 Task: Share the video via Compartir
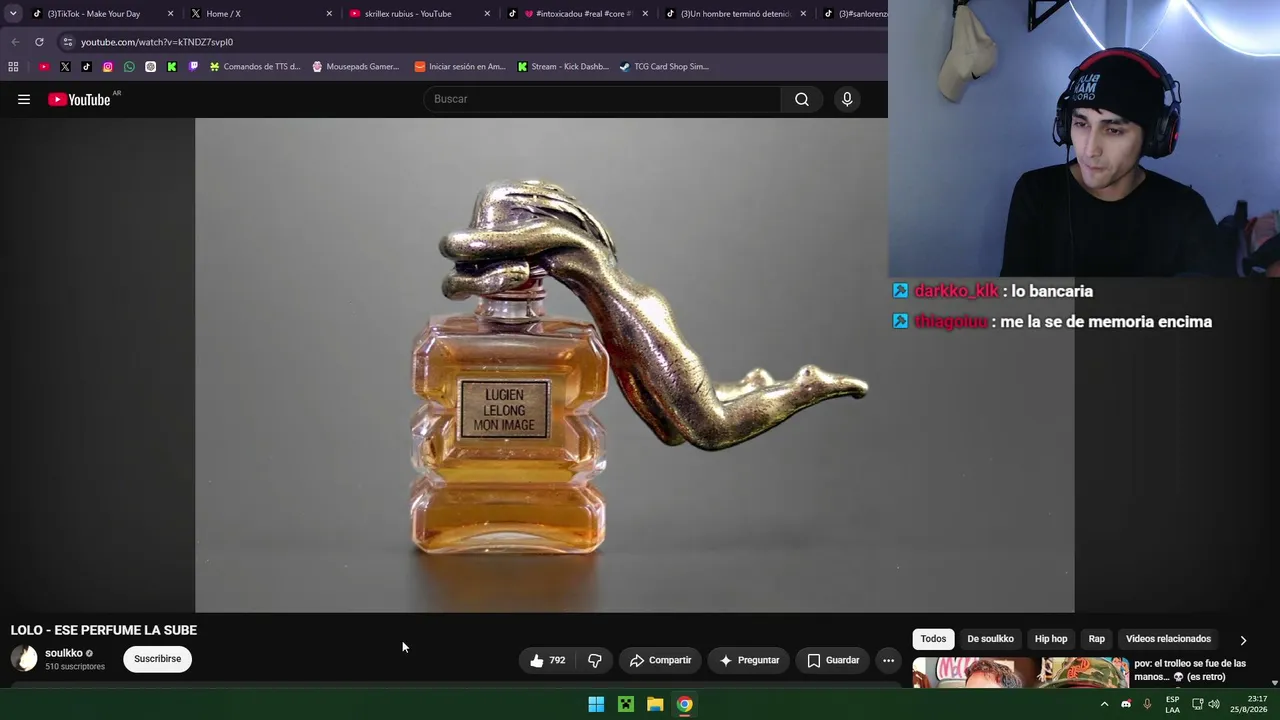[660, 660]
